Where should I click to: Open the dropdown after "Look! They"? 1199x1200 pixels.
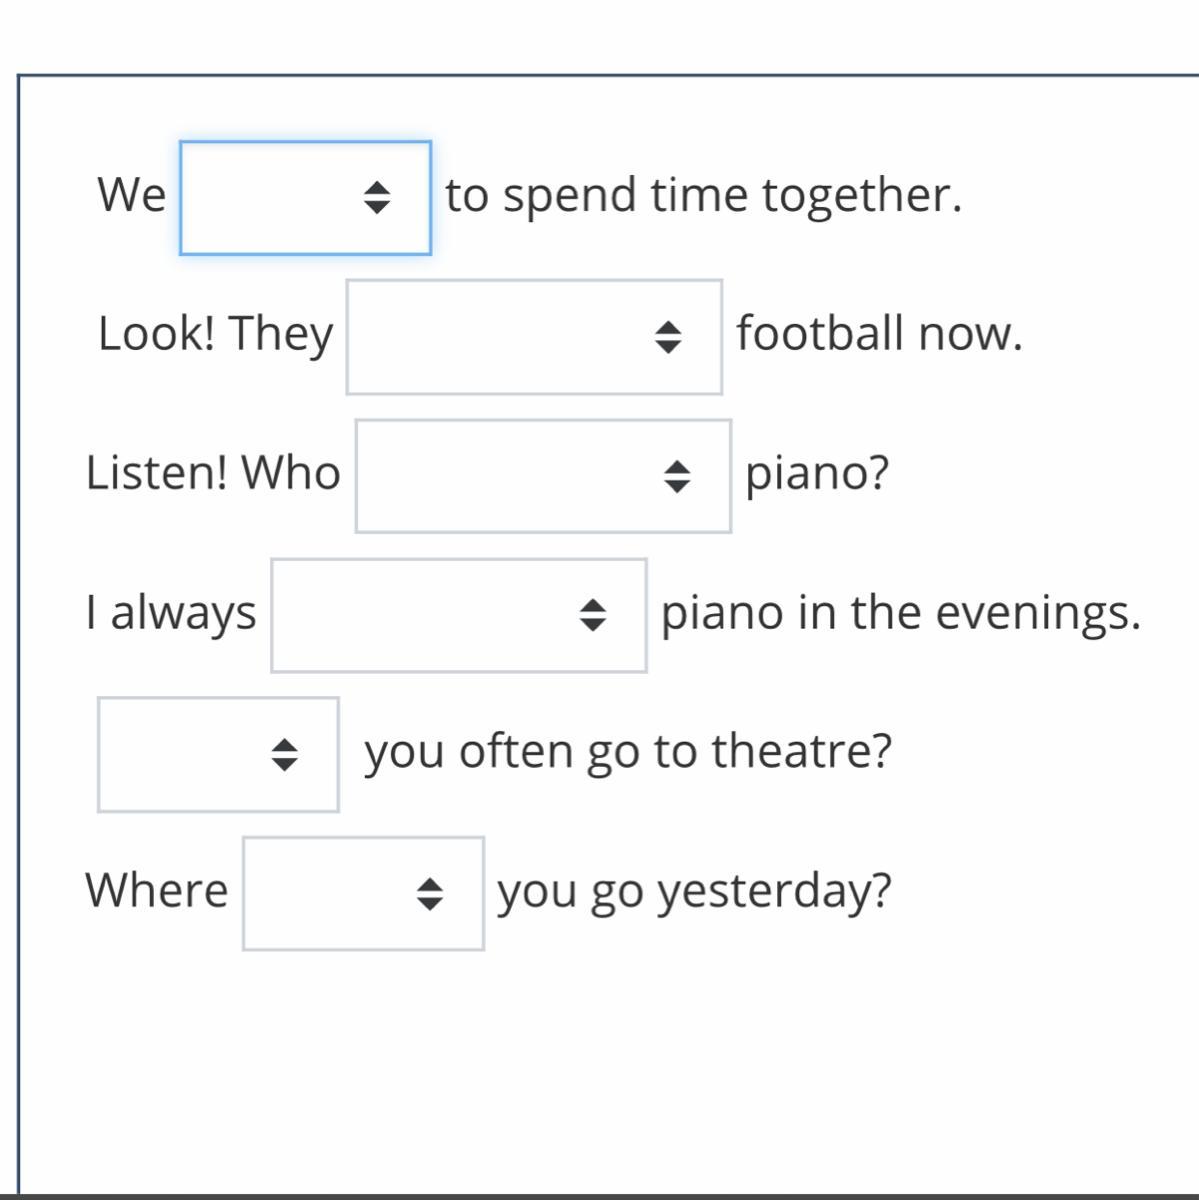click(x=534, y=337)
